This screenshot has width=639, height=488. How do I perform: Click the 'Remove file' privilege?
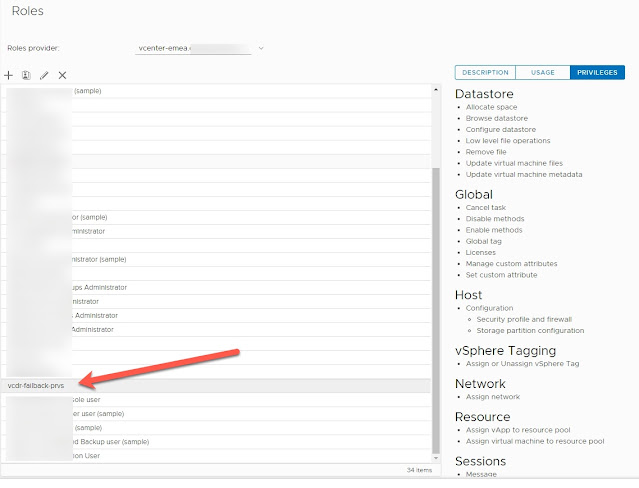486,152
